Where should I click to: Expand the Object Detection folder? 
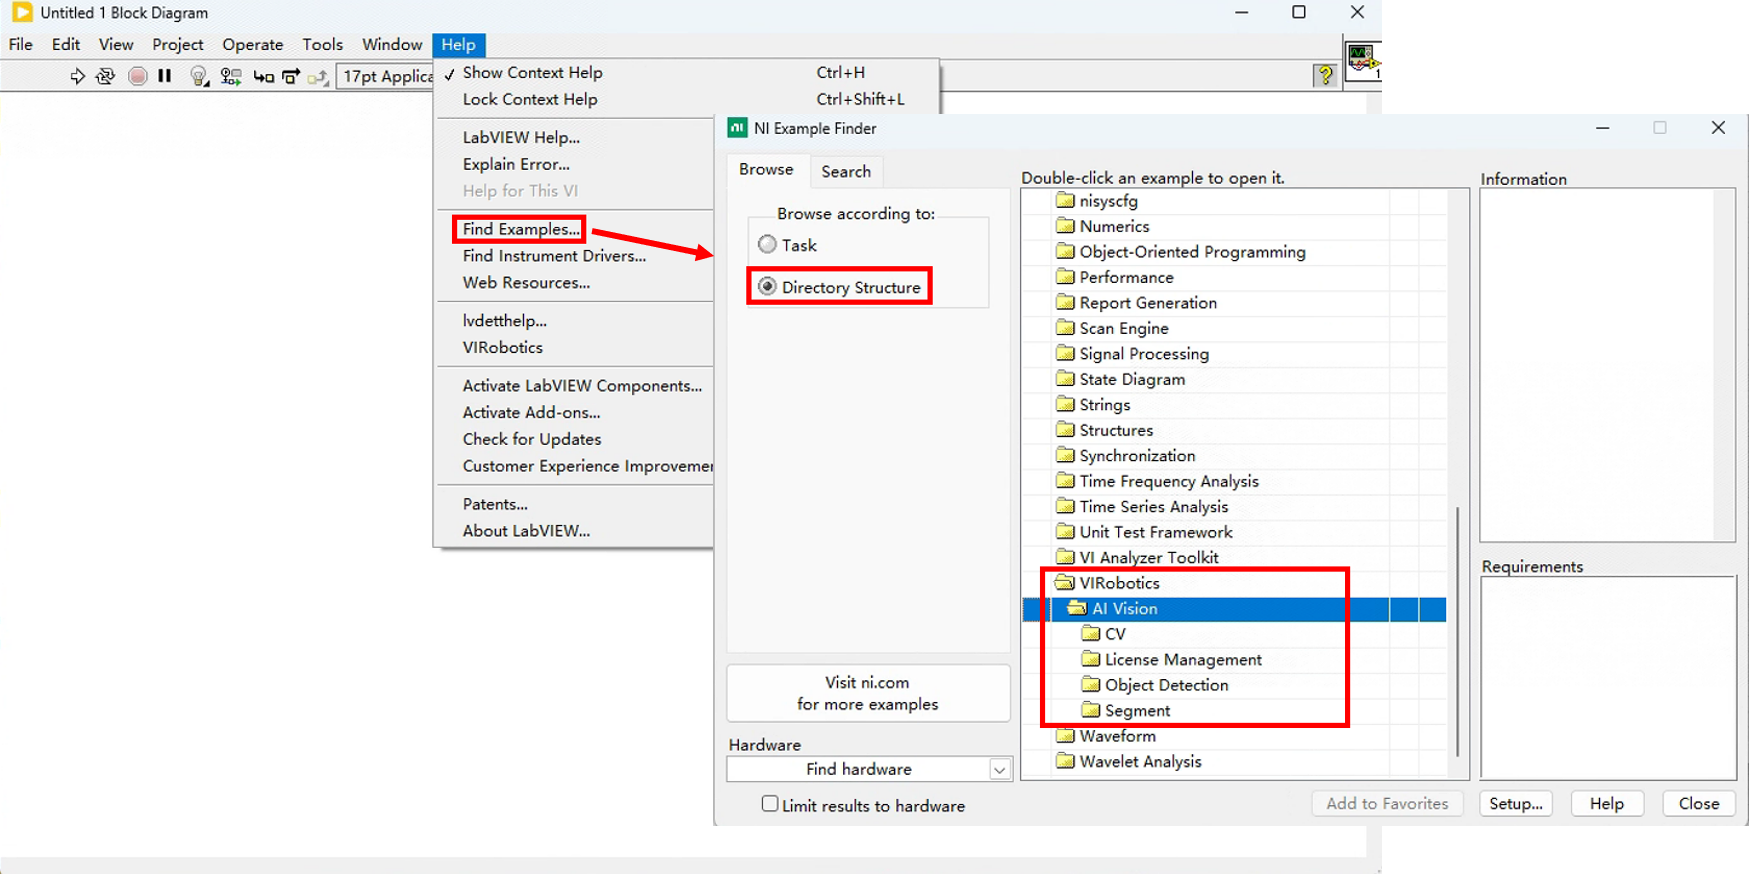click(x=1166, y=685)
